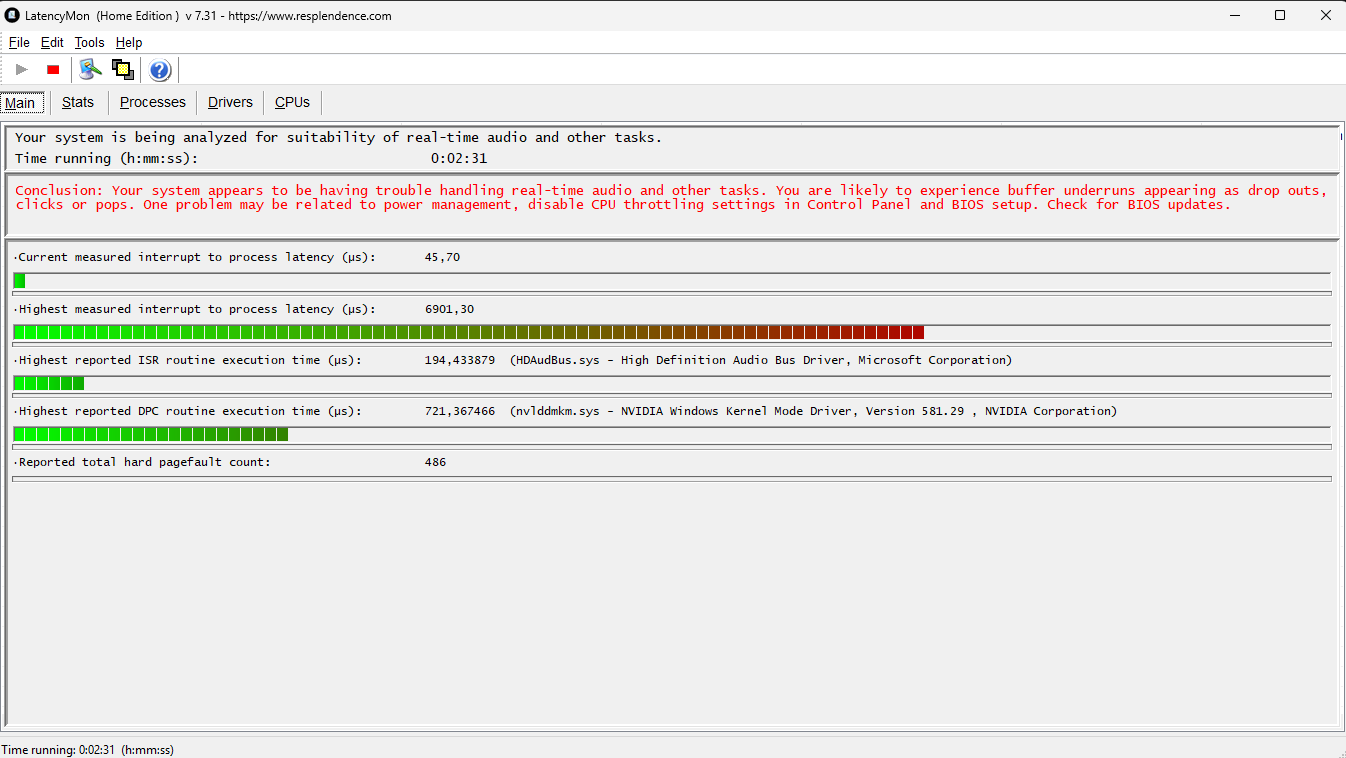Click the highest interrupt latency bar
Screen dimensions: 1346x758
[x=672, y=332]
